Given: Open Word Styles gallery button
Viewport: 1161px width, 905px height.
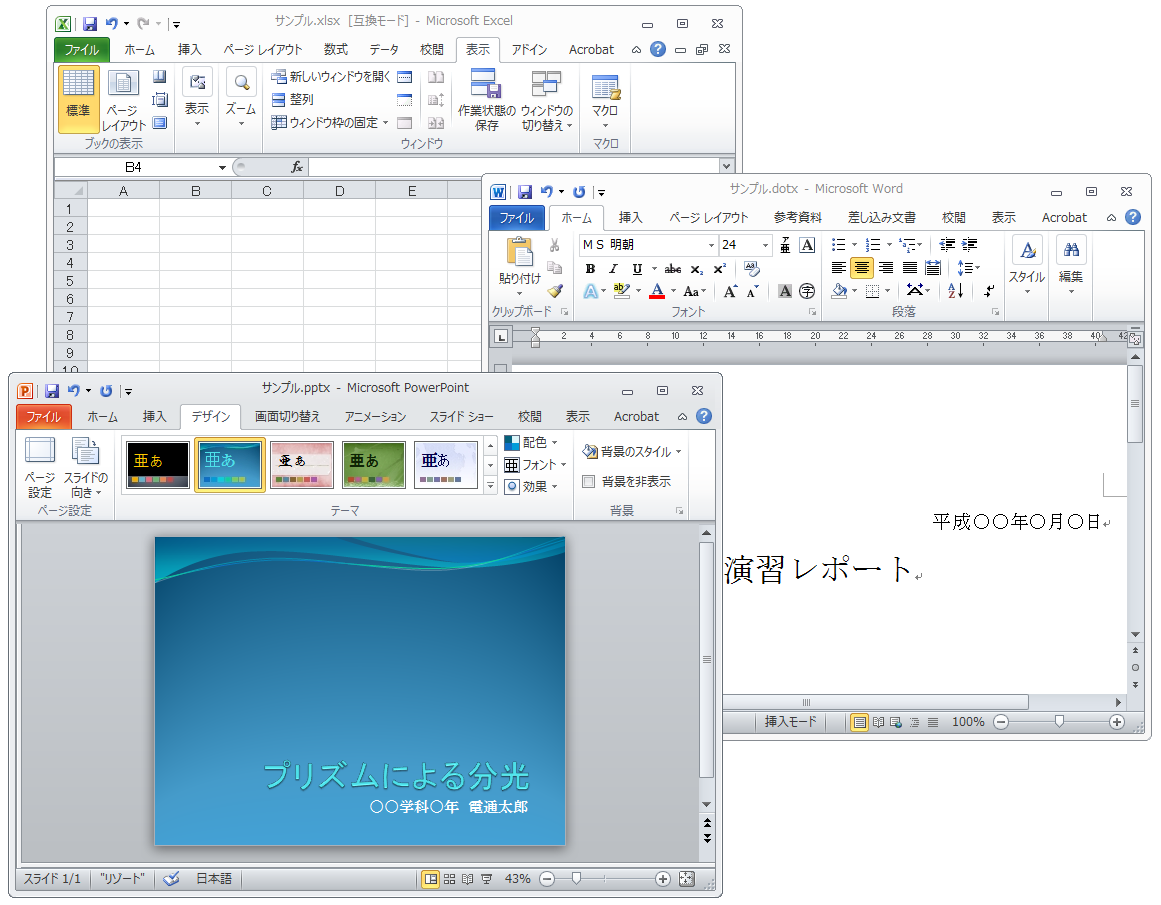Looking at the screenshot, I should [1027, 266].
